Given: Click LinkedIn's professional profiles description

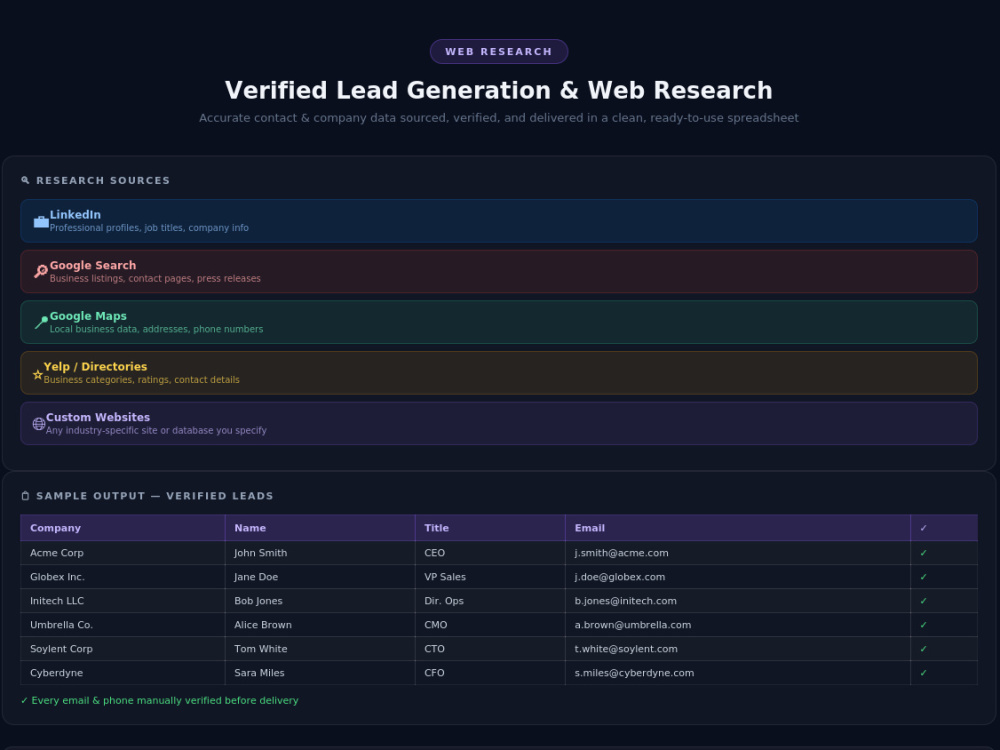Looking at the screenshot, I should pyautogui.click(x=149, y=228).
